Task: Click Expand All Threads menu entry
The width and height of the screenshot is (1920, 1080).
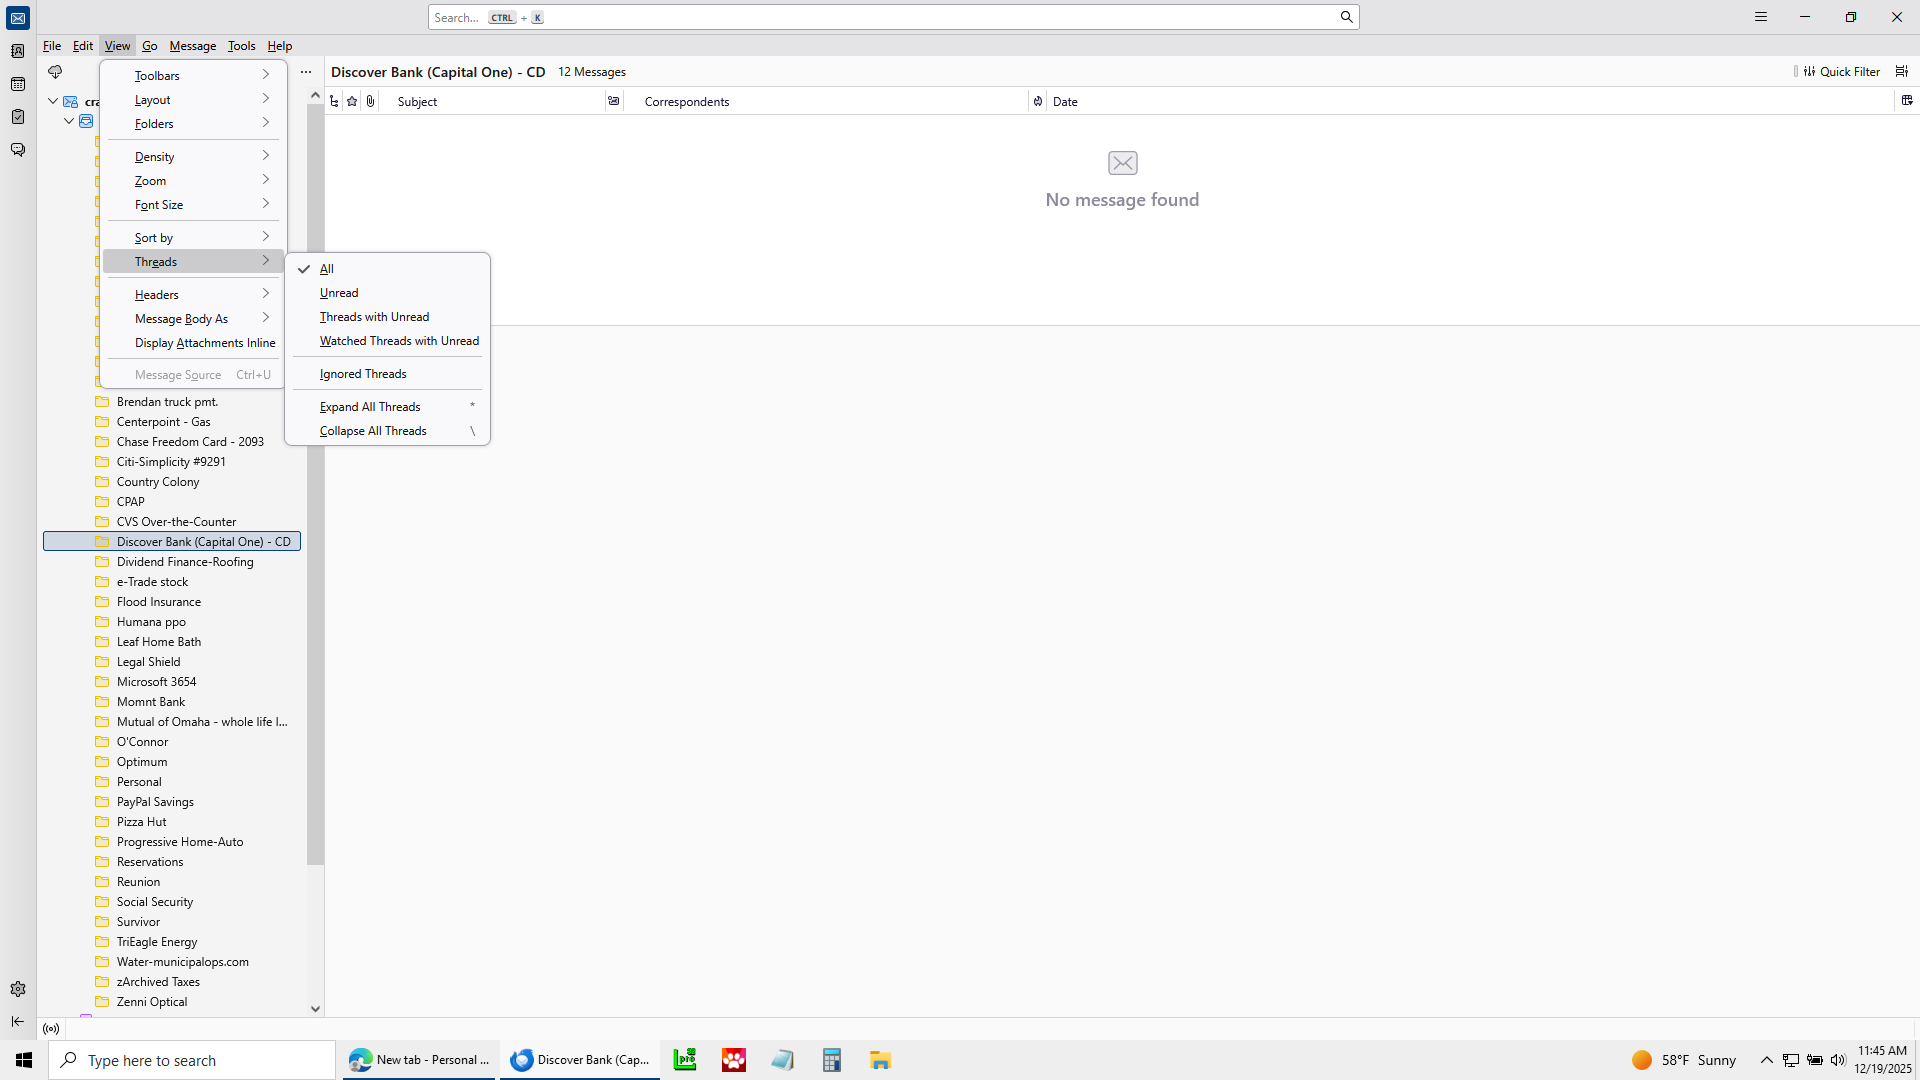Action: click(370, 407)
